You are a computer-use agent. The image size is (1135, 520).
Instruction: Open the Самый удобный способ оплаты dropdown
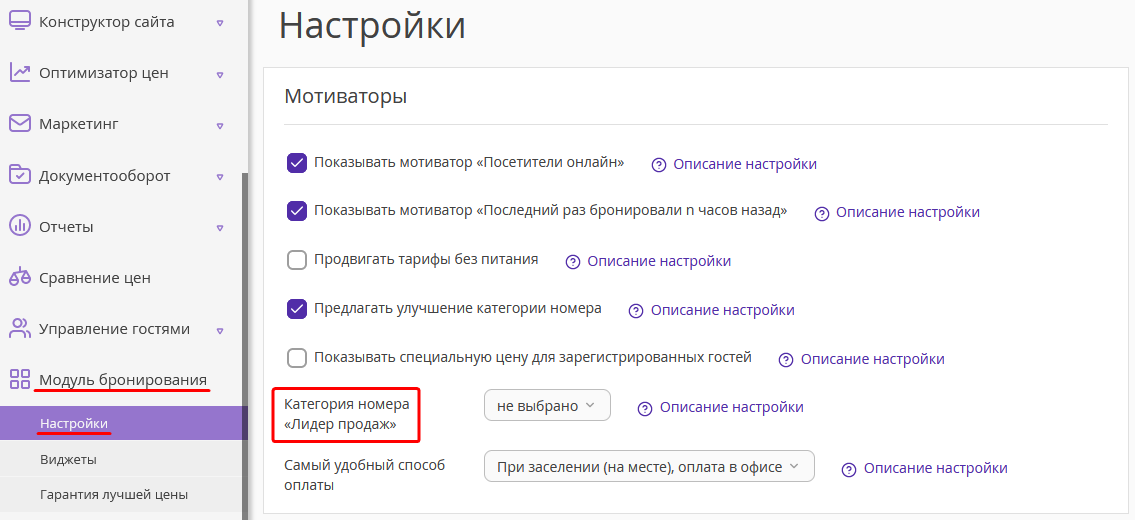click(649, 466)
